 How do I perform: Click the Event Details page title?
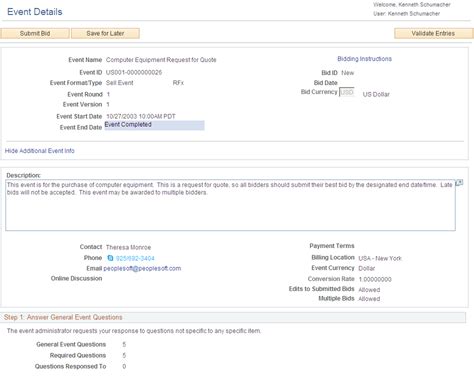click(x=35, y=12)
